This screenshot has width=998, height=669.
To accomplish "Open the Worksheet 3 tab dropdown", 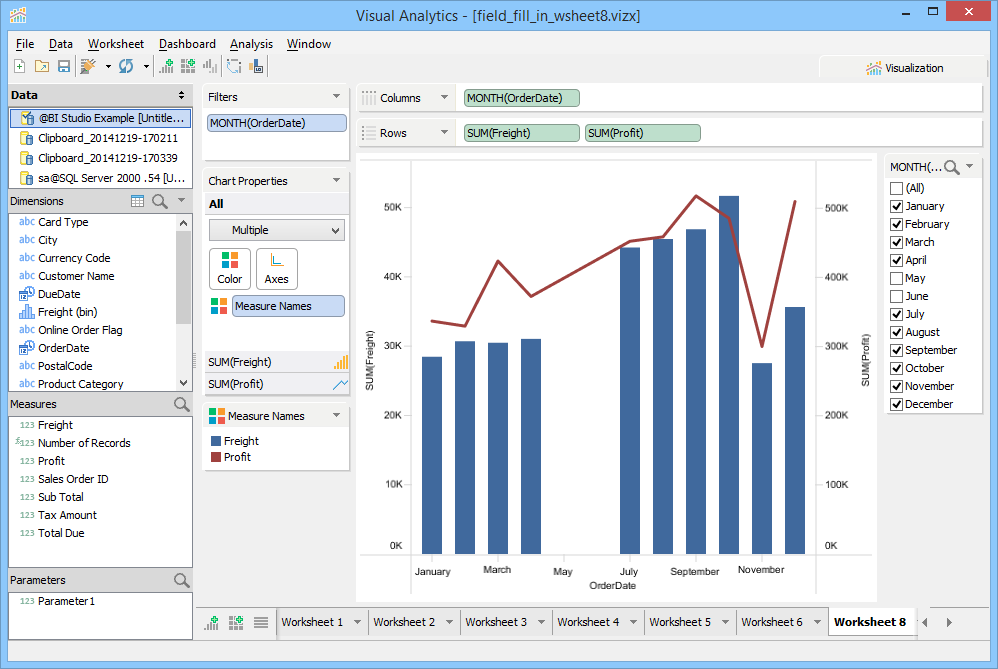I will (541, 623).
